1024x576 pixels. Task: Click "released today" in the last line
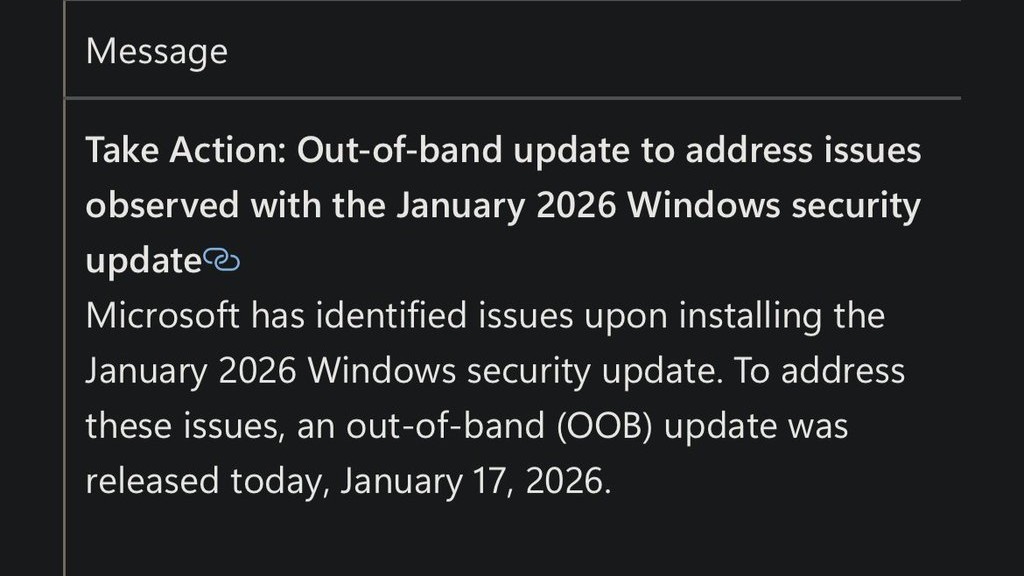206,481
